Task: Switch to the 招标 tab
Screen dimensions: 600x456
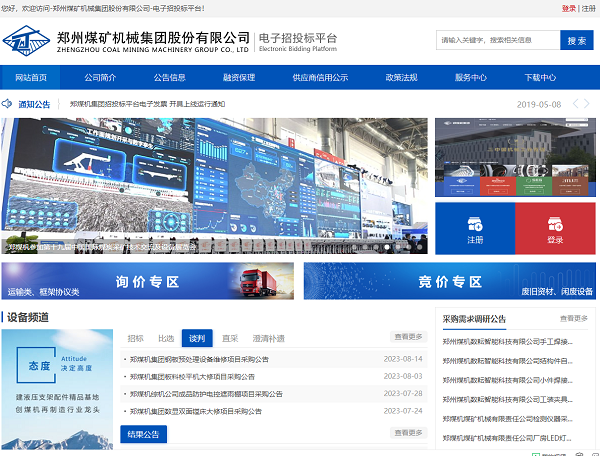Action: tap(135, 338)
